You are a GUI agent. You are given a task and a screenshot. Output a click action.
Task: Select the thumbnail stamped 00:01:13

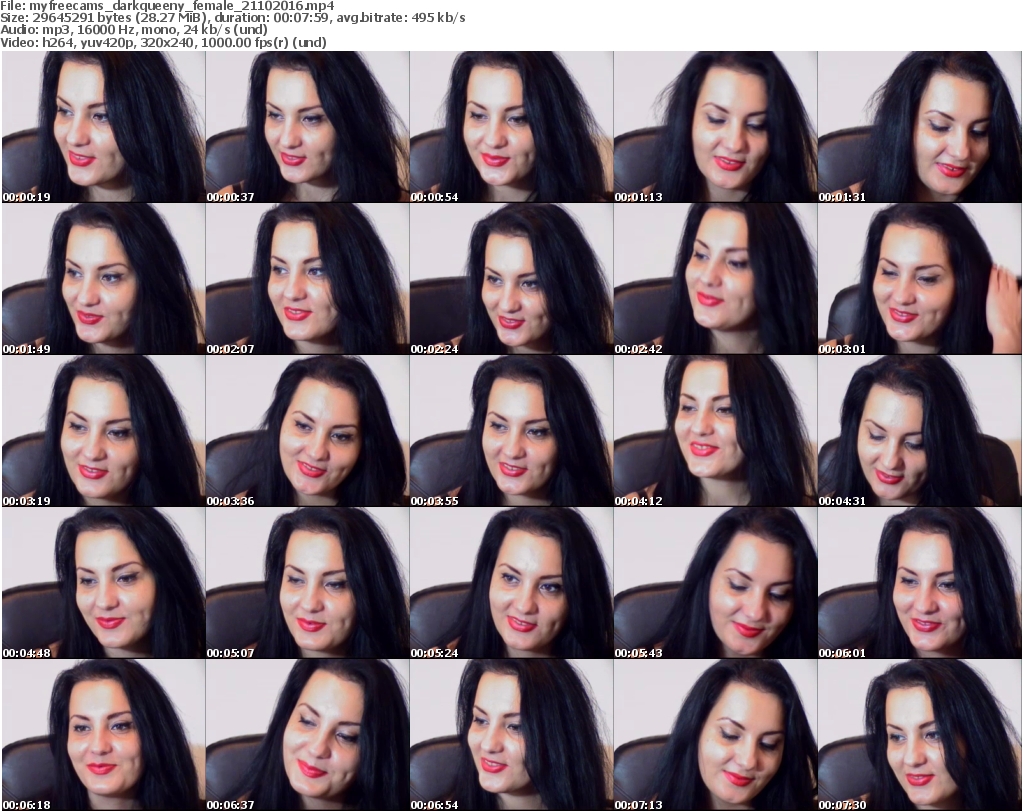pyautogui.click(x=715, y=127)
